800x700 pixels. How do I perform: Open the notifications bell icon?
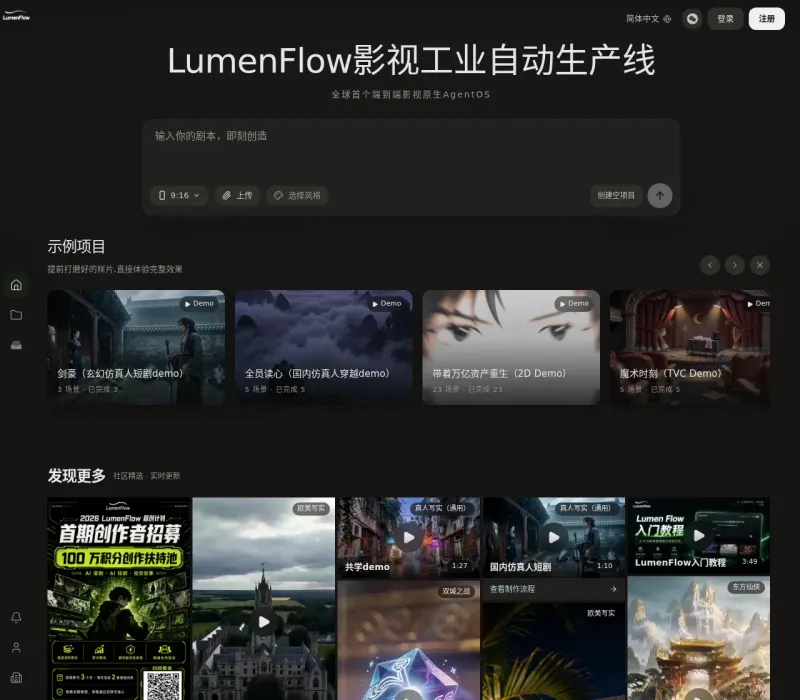pos(16,617)
